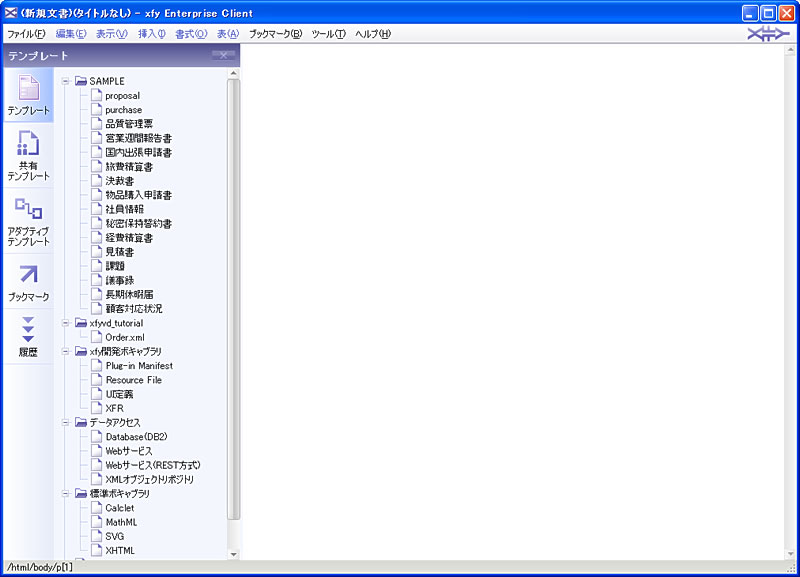Viewport: 800px width, 577px height.
Task: Open the ブックマーク(B) menu
Action: pos(276,34)
